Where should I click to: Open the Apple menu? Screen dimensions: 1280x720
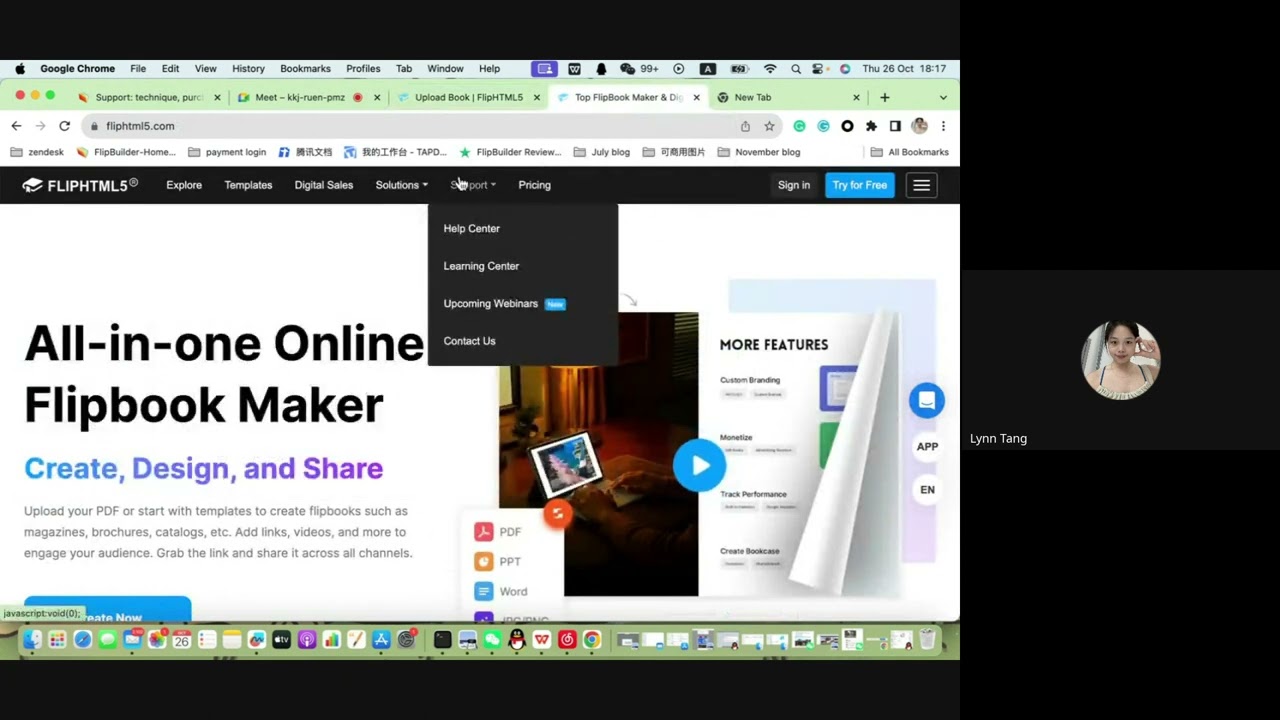(x=20, y=69)
